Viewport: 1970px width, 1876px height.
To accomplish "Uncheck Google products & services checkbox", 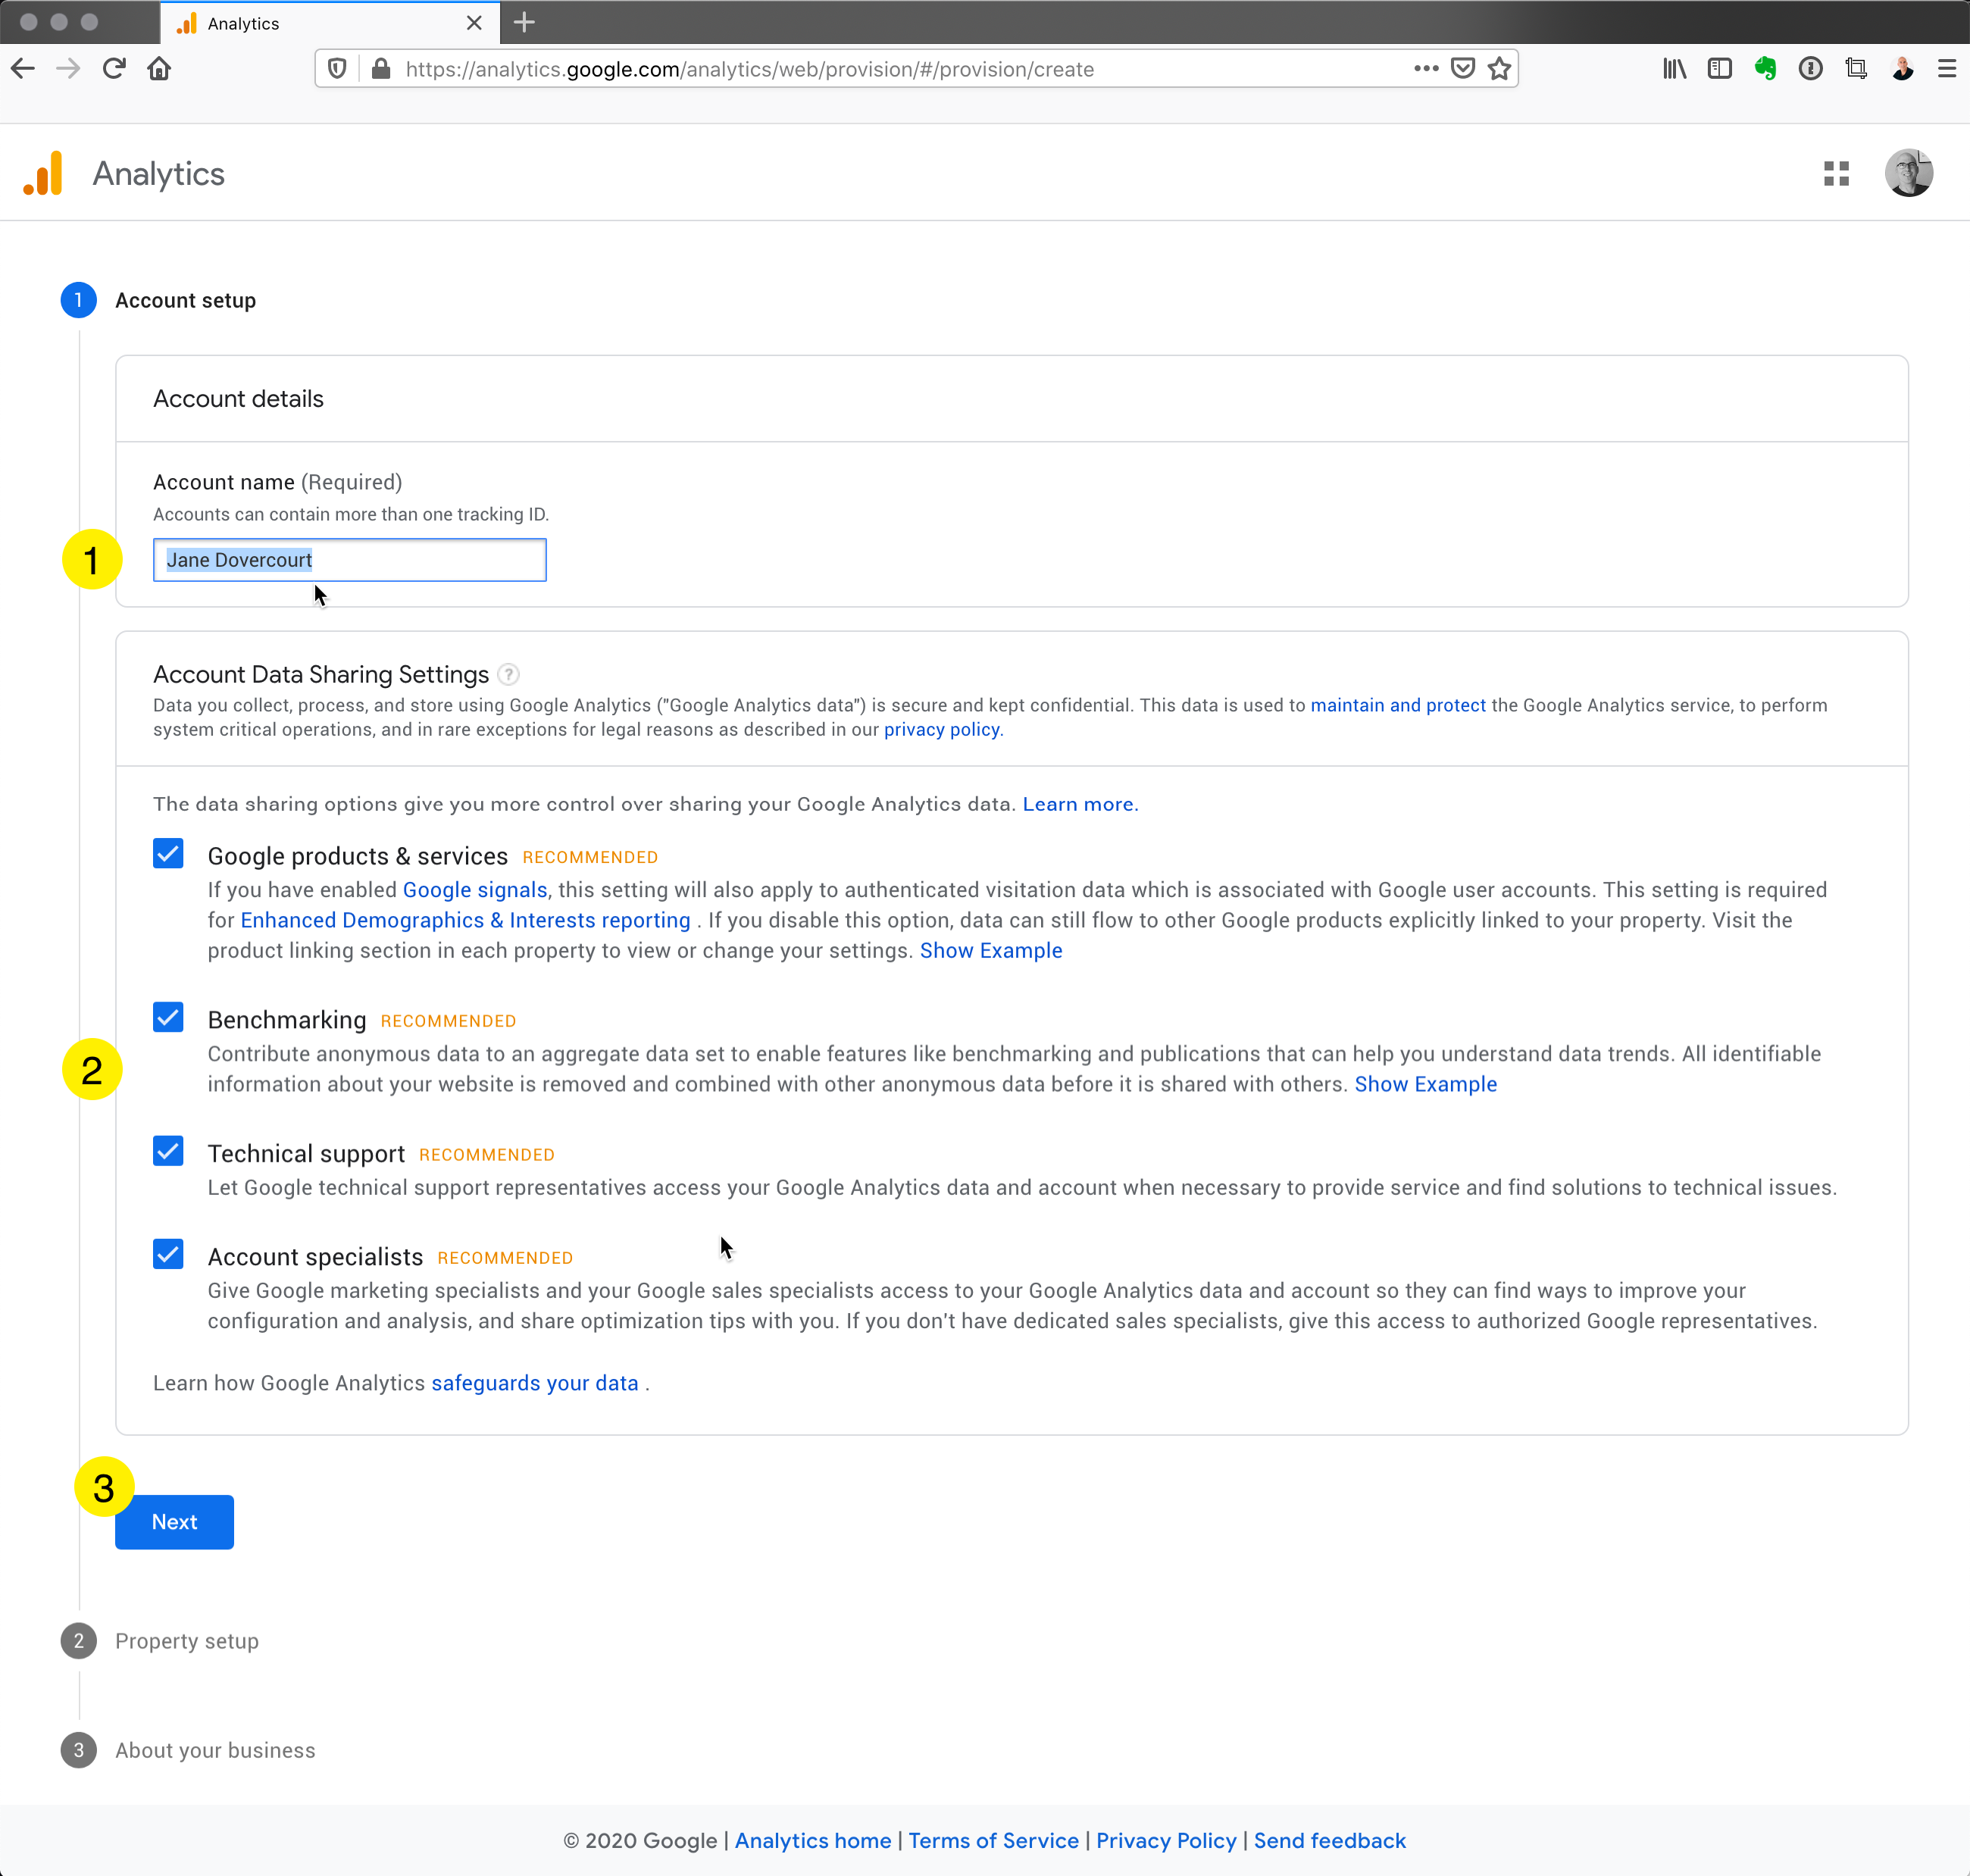I will (x=168, y=853).
